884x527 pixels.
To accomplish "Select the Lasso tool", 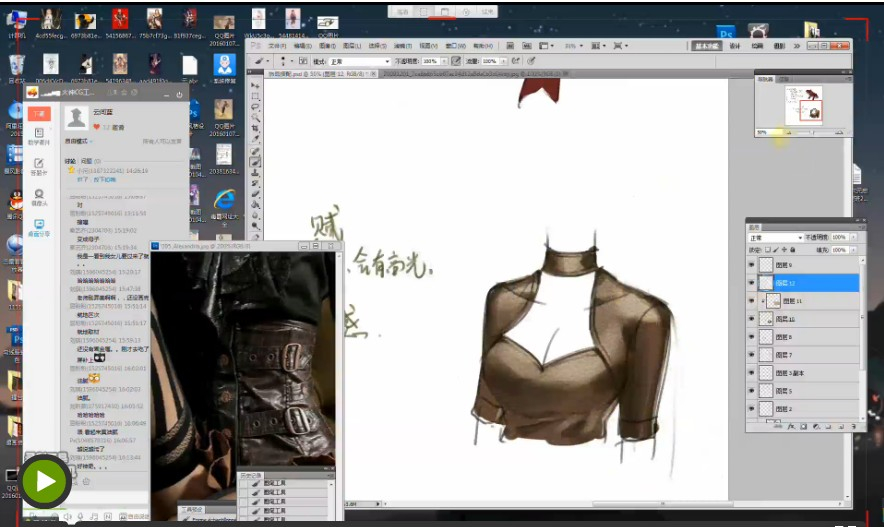I will [x=255, y=107].
